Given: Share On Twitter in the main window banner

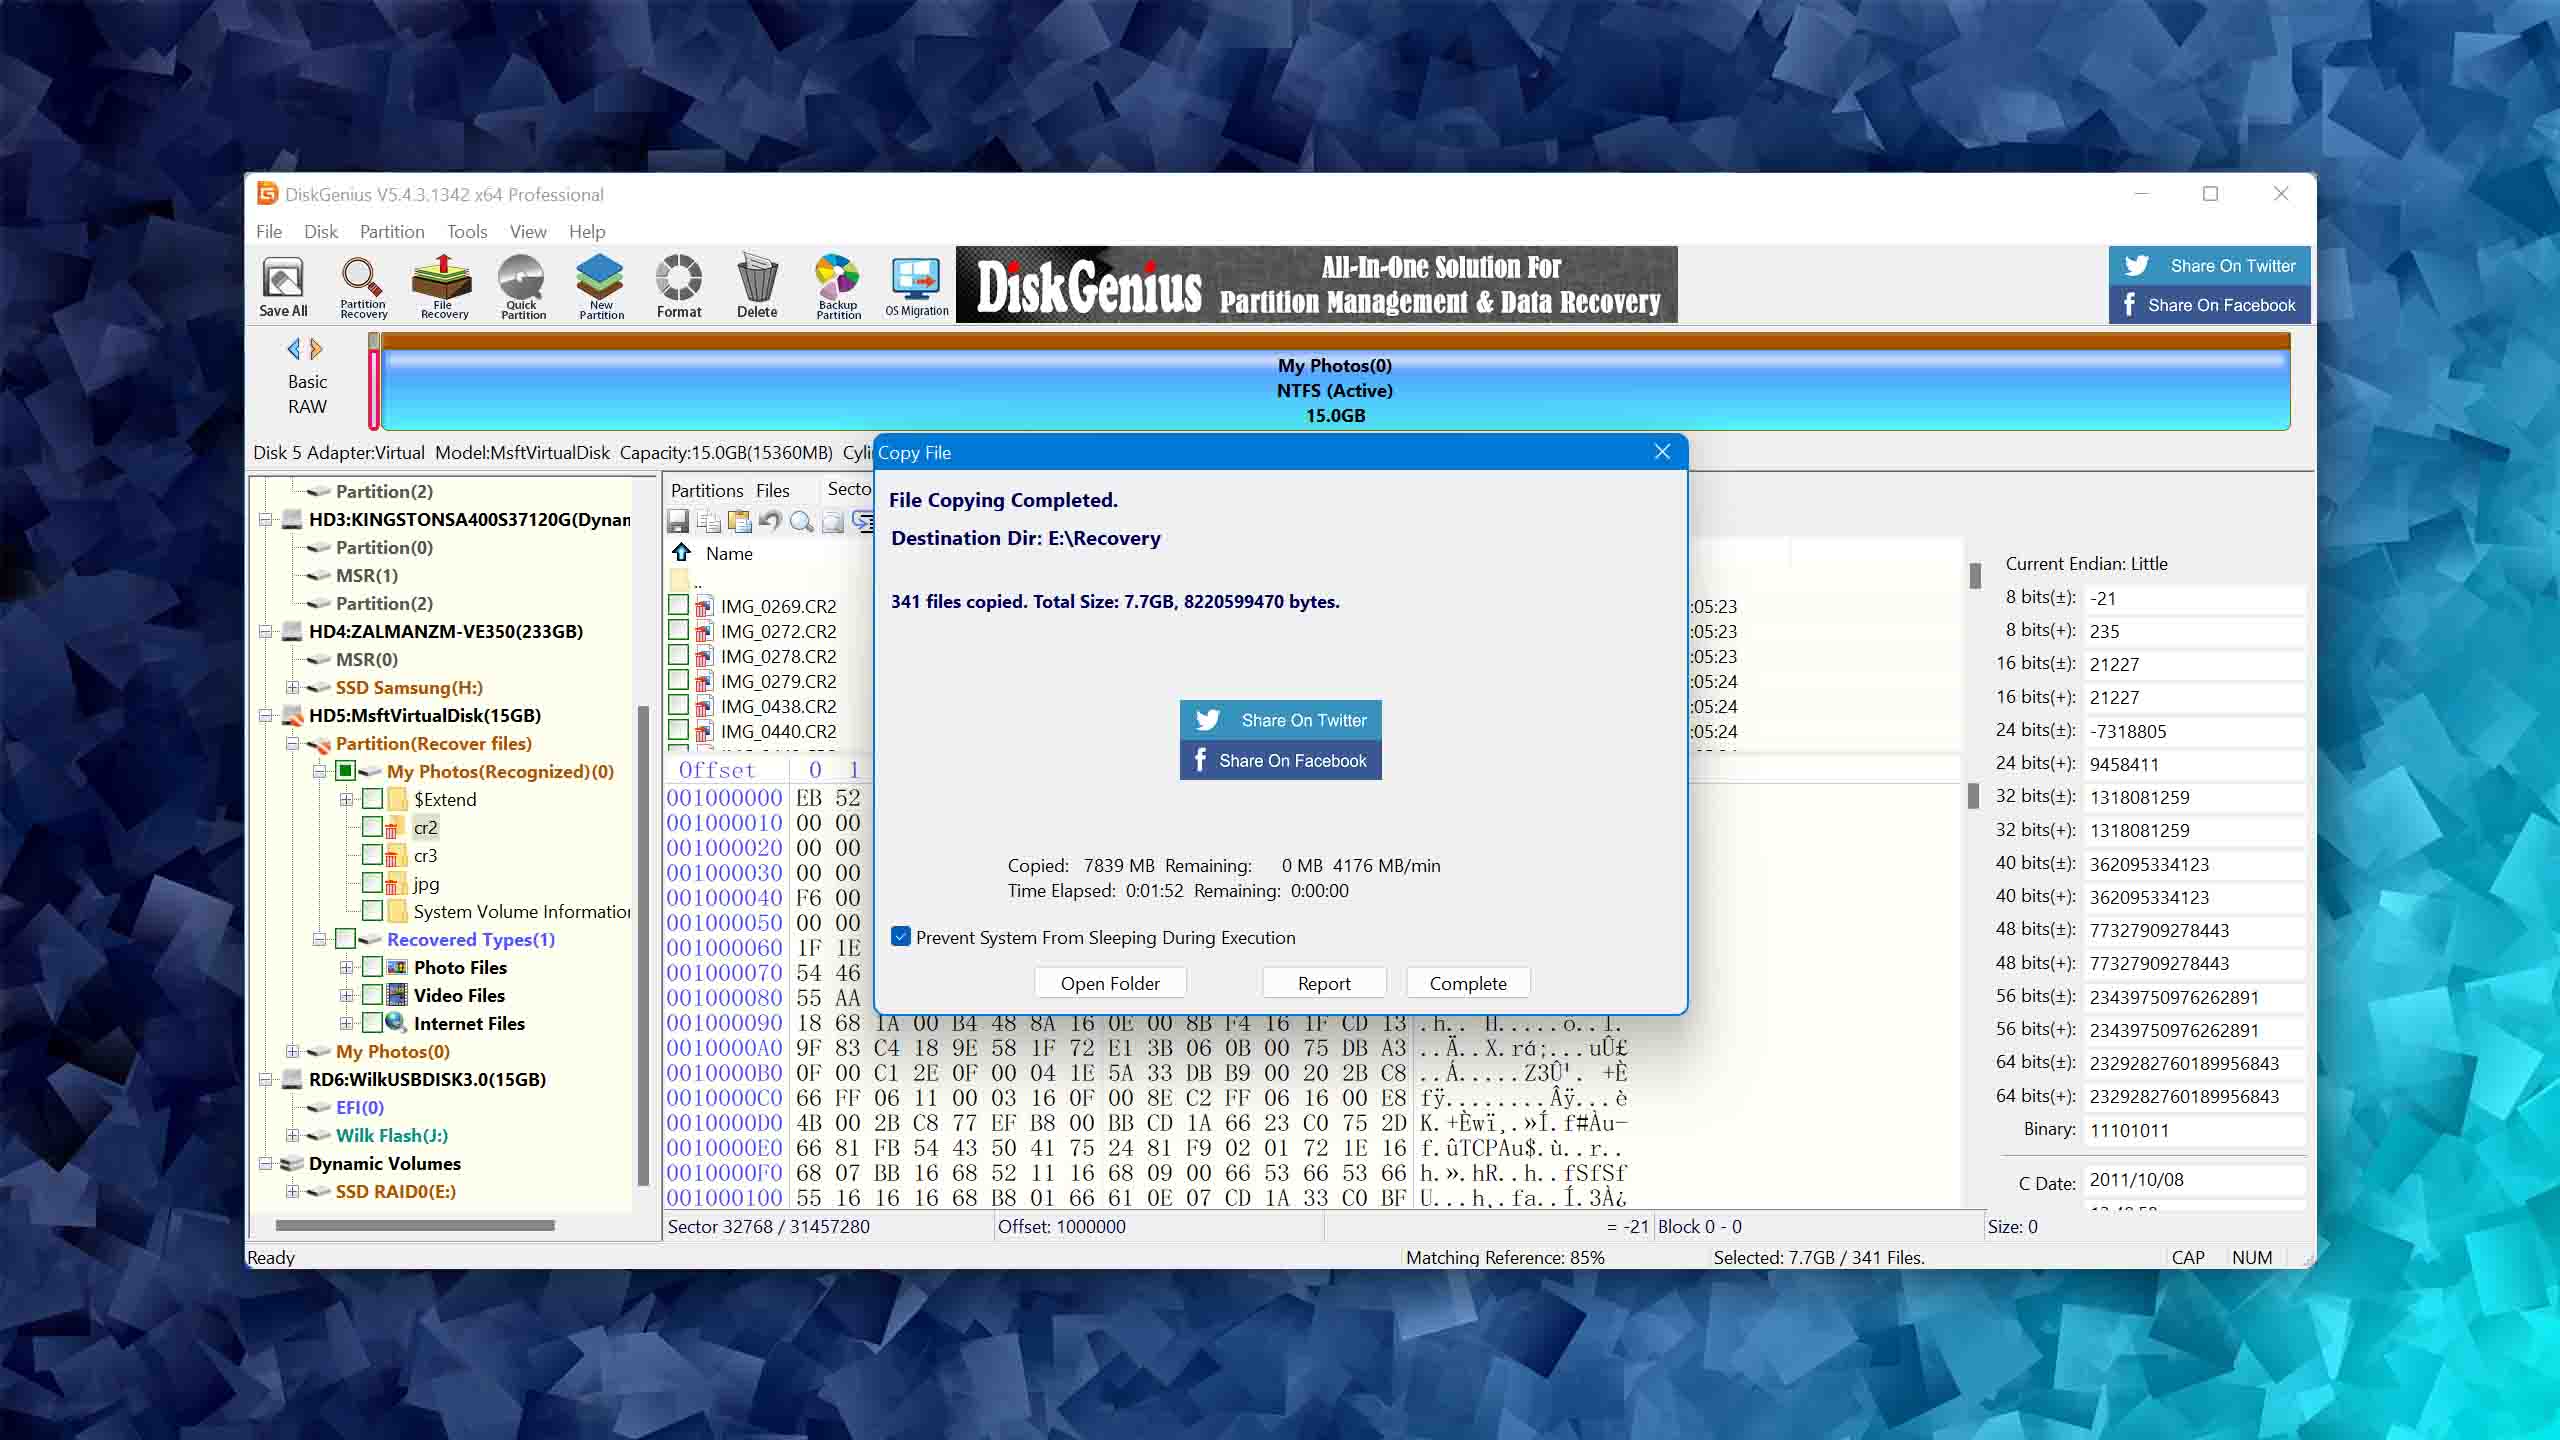Looking at the screenshot, I should tap(2210, 266).
